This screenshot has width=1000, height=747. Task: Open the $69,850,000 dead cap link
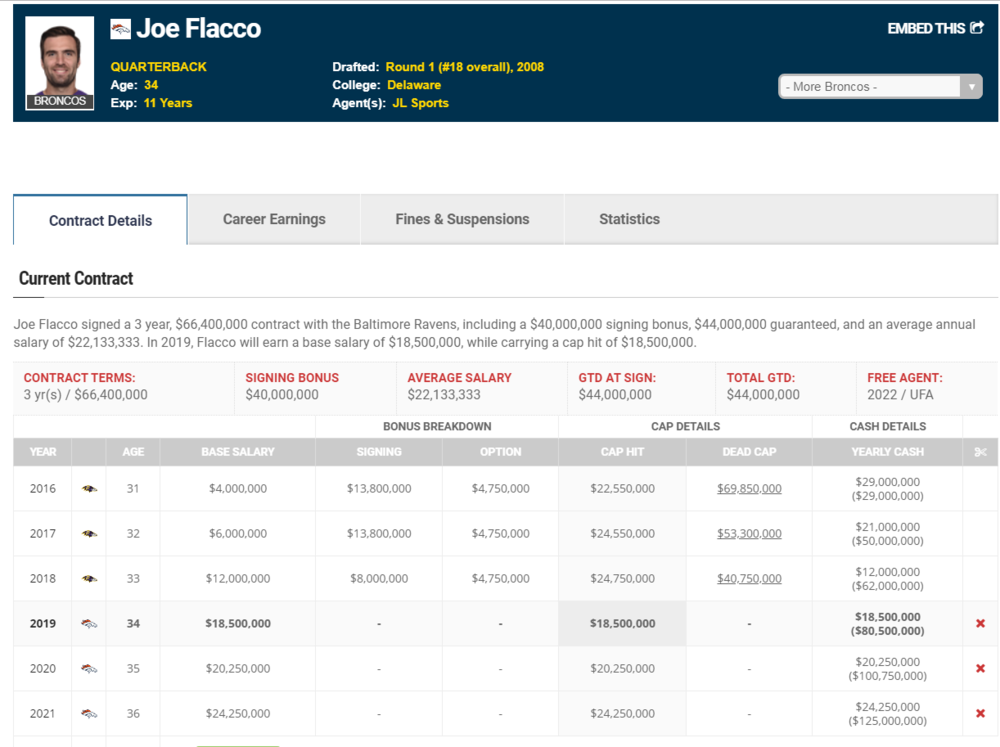pyautogui.click(x=749, y=489)
